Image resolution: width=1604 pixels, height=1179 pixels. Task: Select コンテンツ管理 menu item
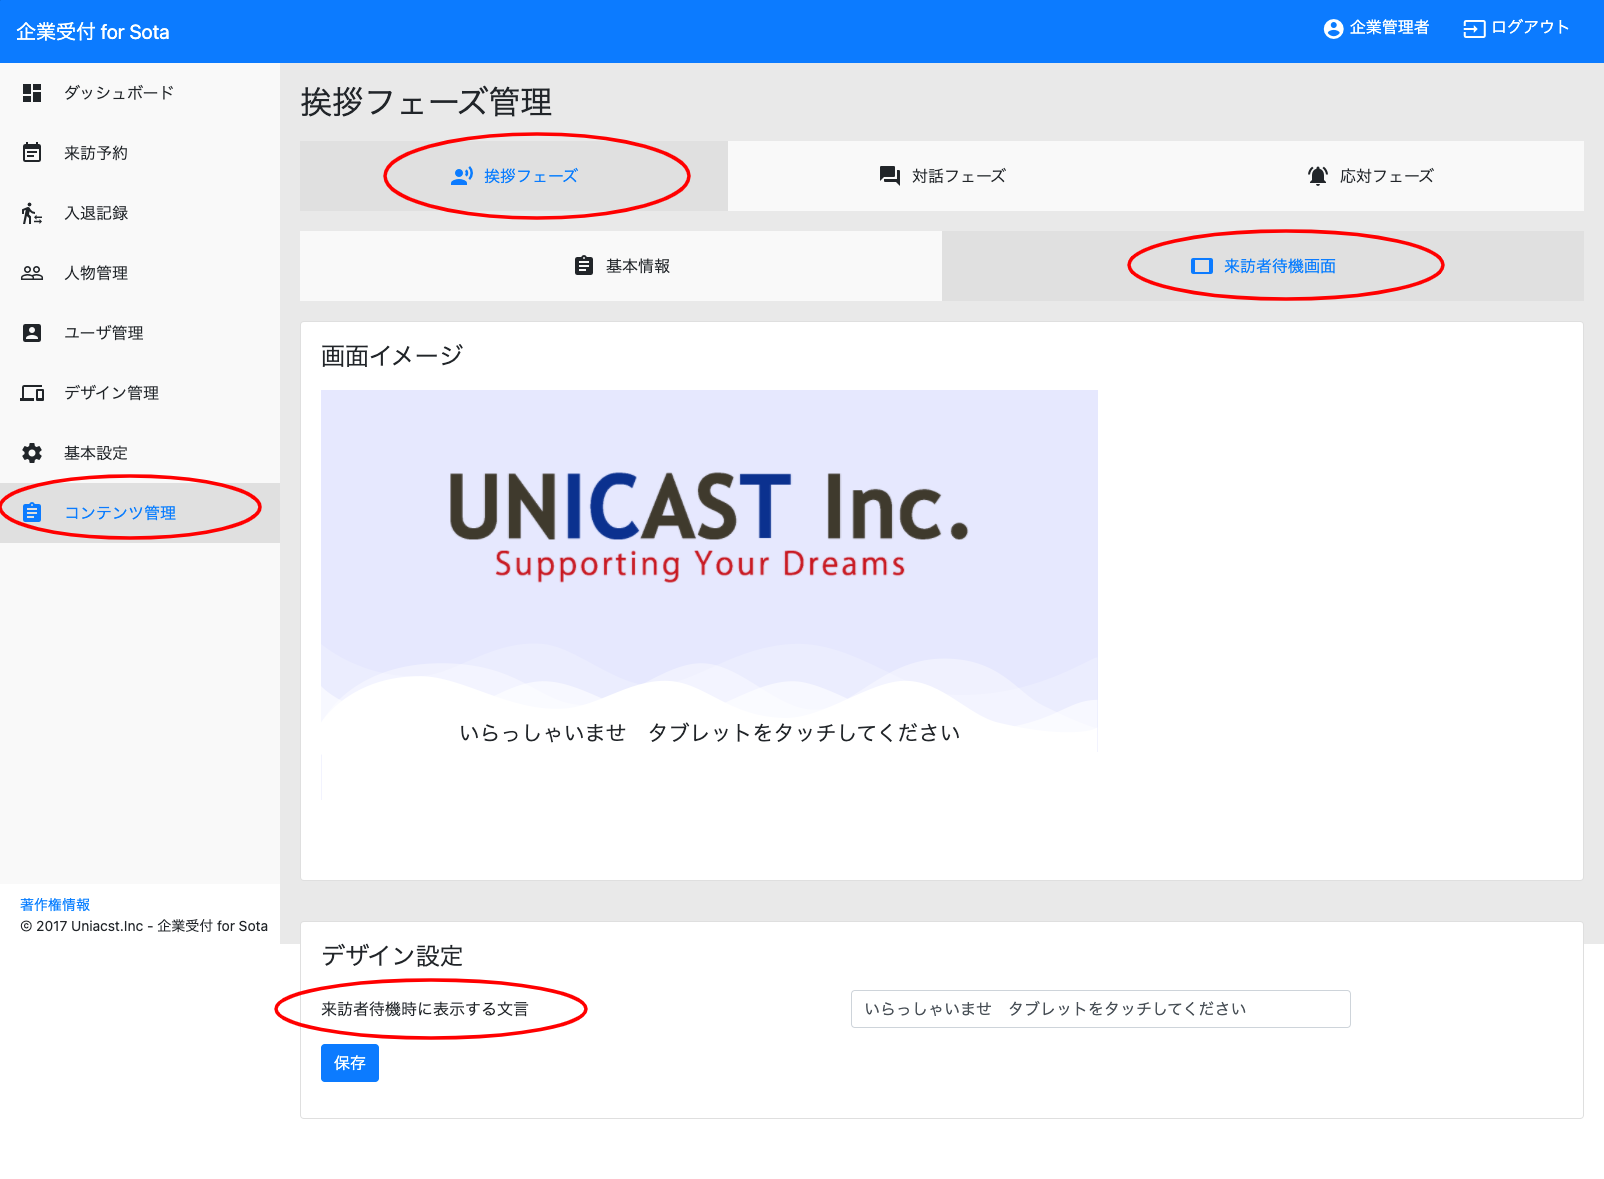click(140, 513)
